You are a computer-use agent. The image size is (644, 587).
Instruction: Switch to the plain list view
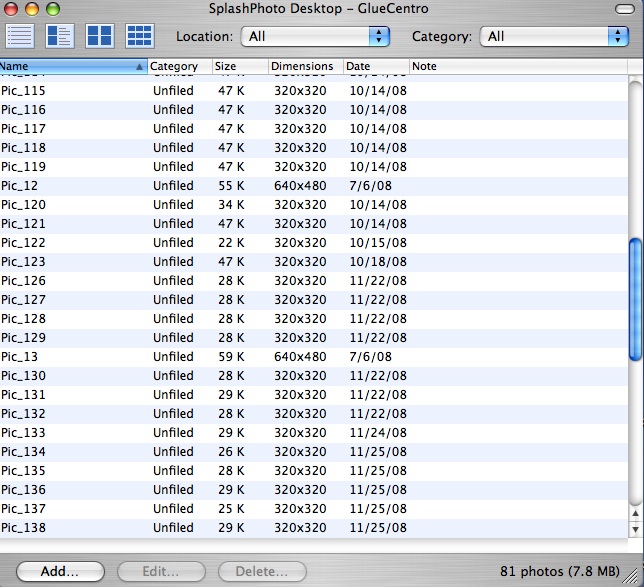click(x=20, y=35)
